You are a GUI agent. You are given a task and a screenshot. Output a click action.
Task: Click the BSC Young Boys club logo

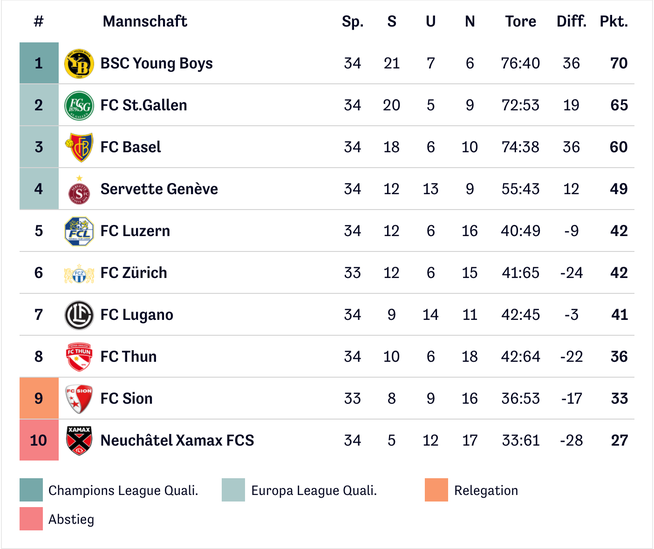click(78, 64)
